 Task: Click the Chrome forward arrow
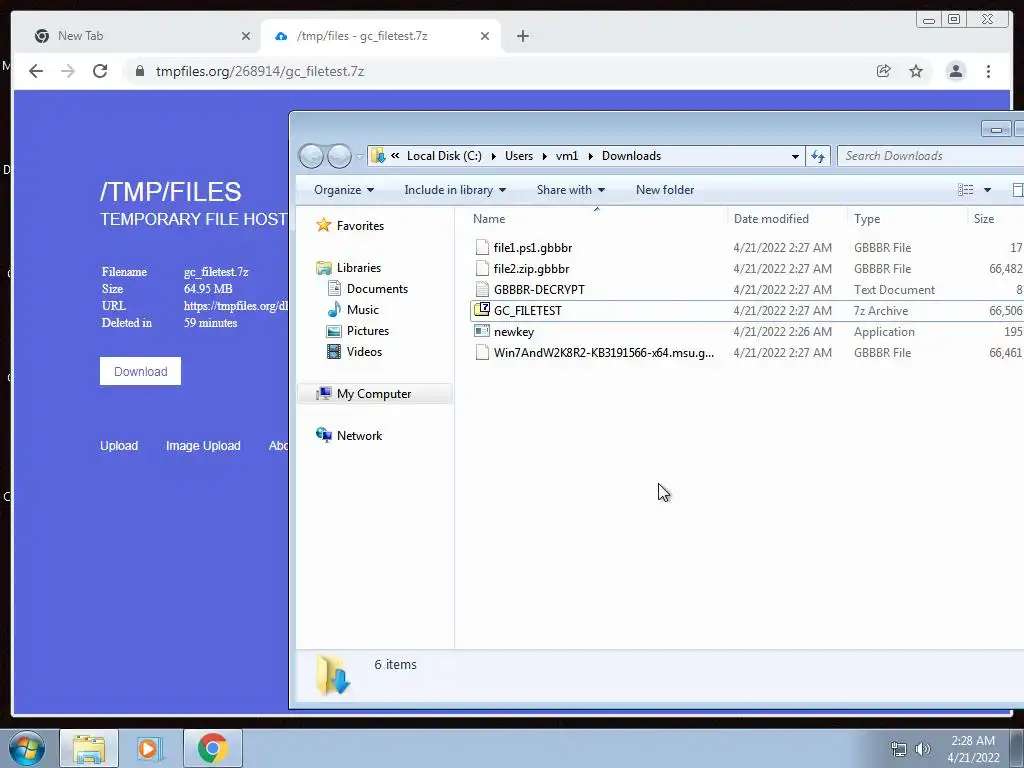pyautogui.click(x=68, y=71)
